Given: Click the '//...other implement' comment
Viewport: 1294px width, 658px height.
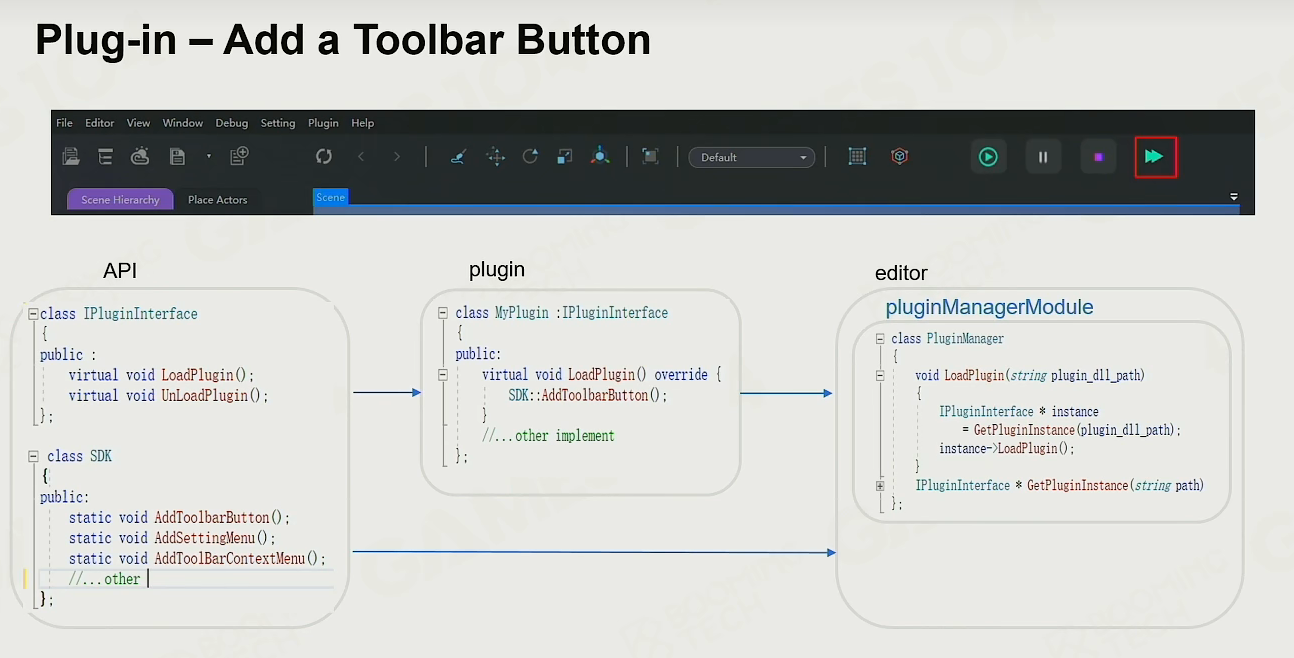Looking at the screenshot, I should click(548, 436).
